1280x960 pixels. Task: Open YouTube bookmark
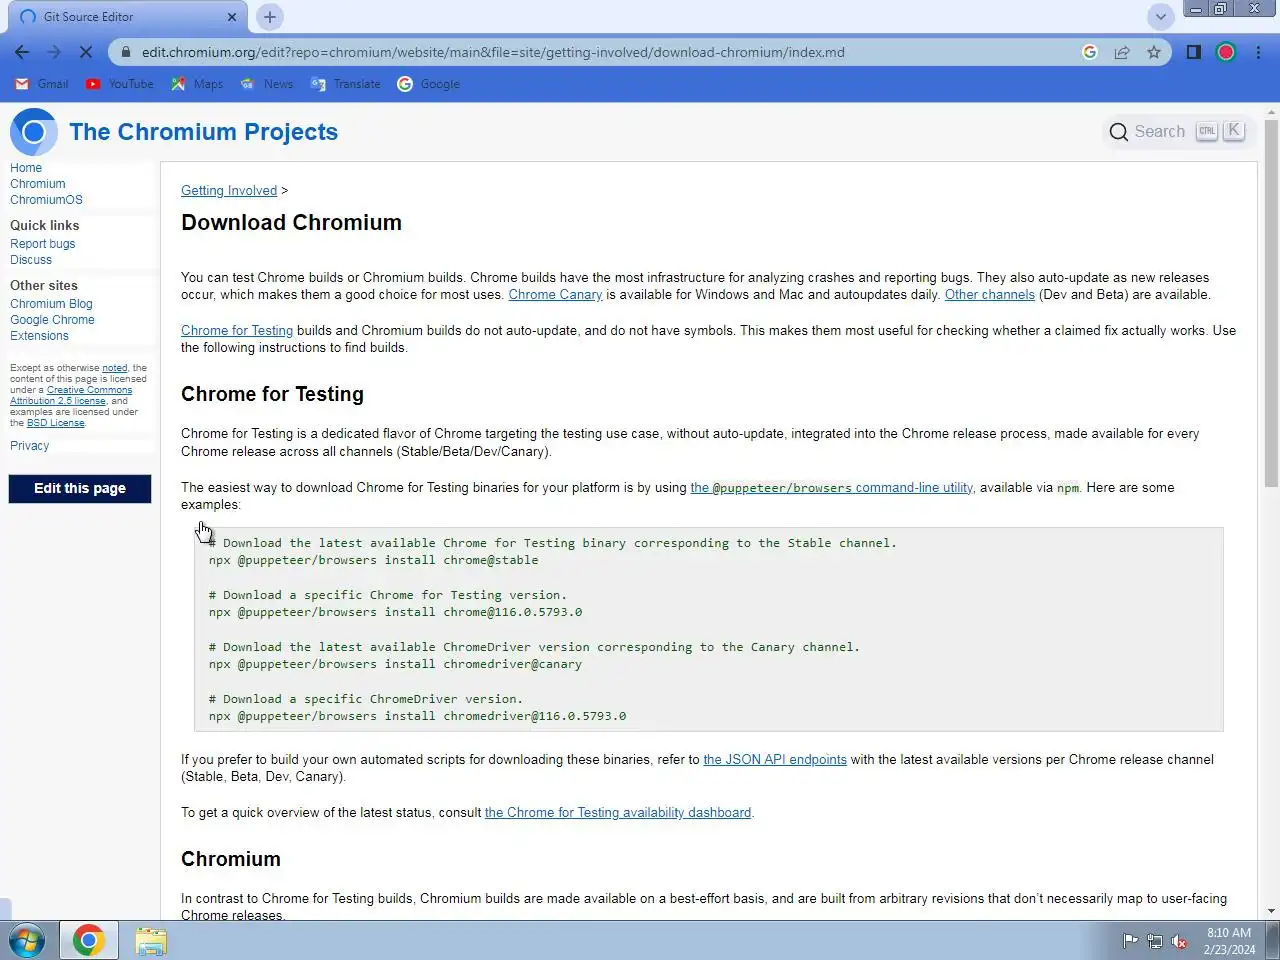click(x=120, y=84)
